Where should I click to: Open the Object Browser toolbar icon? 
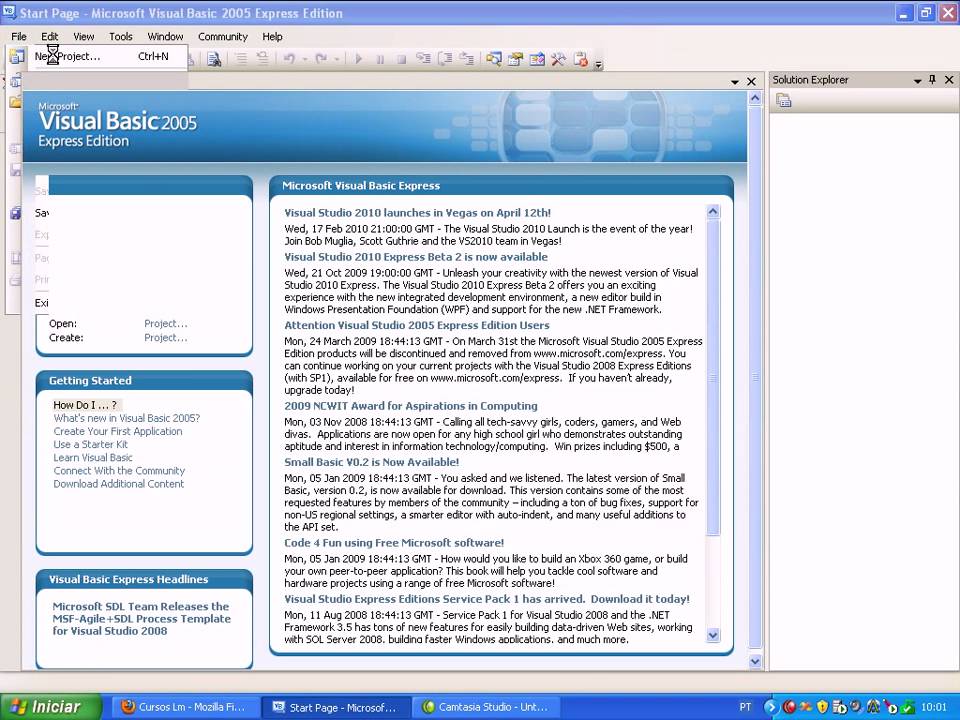(x=537, y=59)
